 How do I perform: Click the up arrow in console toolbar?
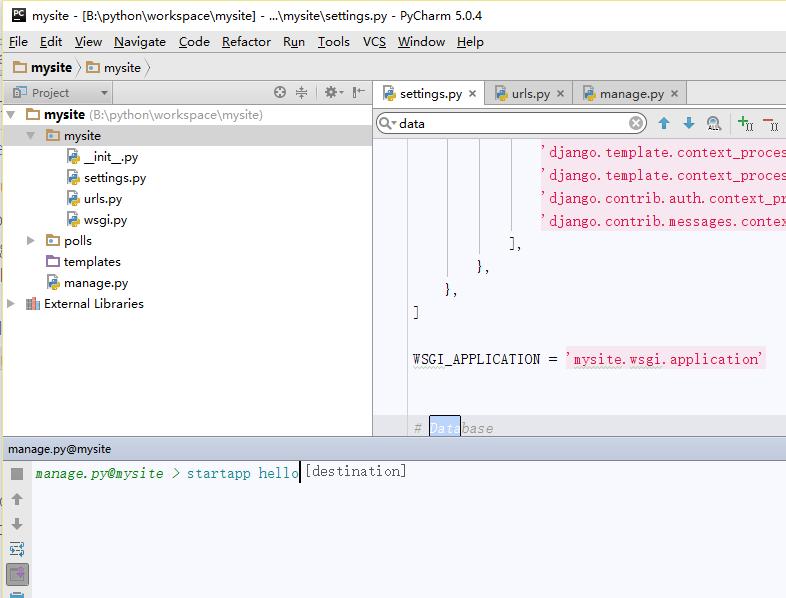[17, 499]
